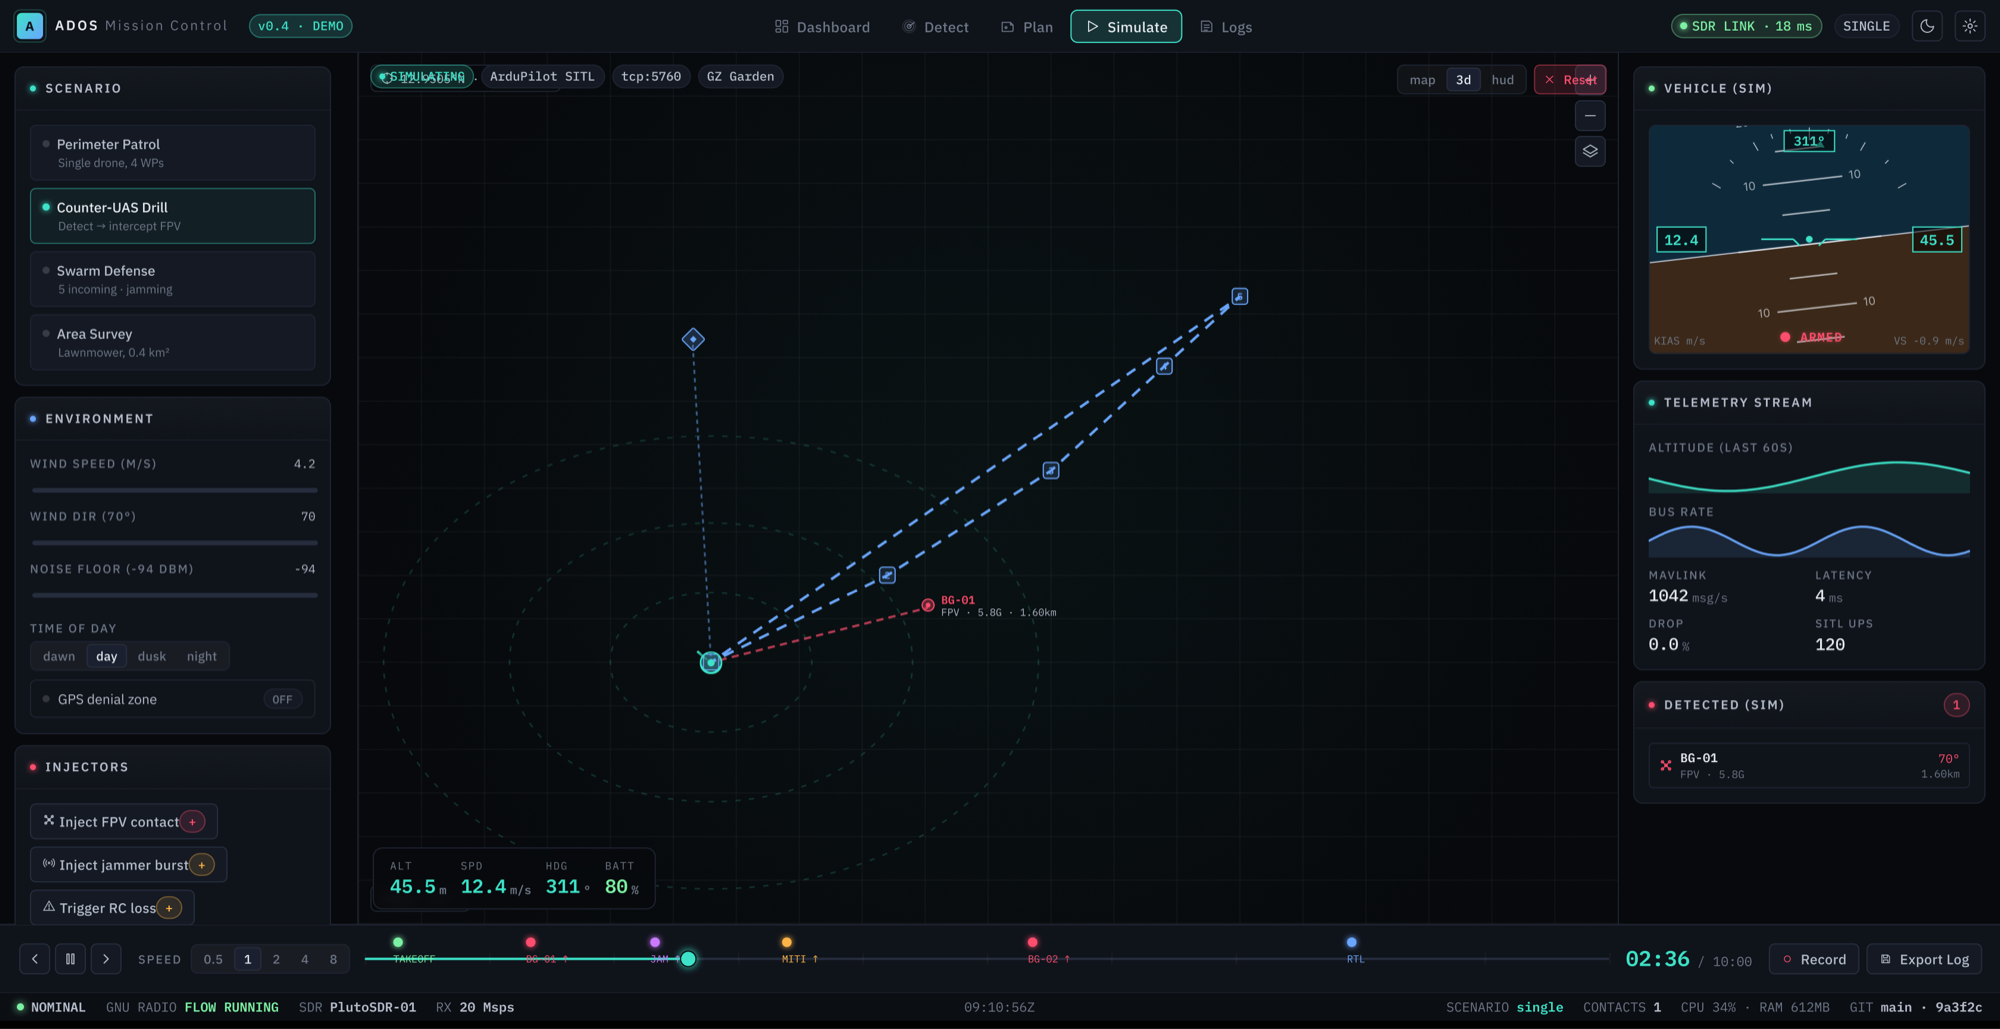Click the GZ Garden chip
This screenshot has height=1029, width=2000.
[740, 77]
